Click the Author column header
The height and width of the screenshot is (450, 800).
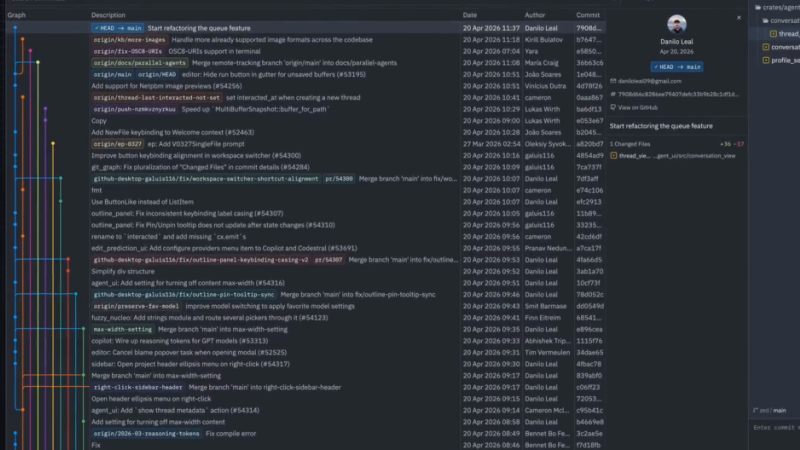pyautogui.click(x=535, y=15)
